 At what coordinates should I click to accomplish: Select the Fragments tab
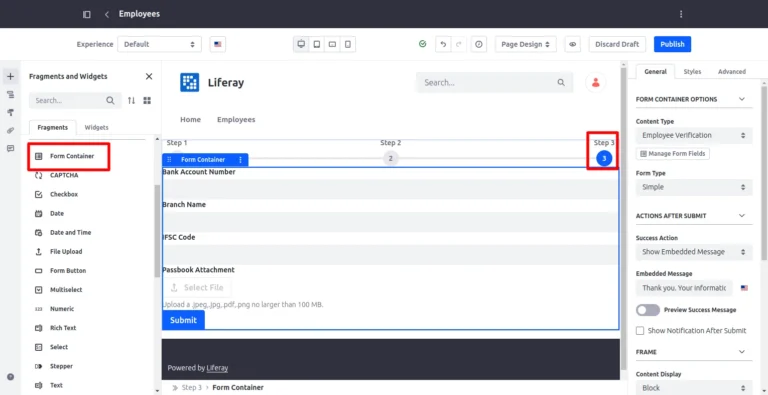coord(52,127)
